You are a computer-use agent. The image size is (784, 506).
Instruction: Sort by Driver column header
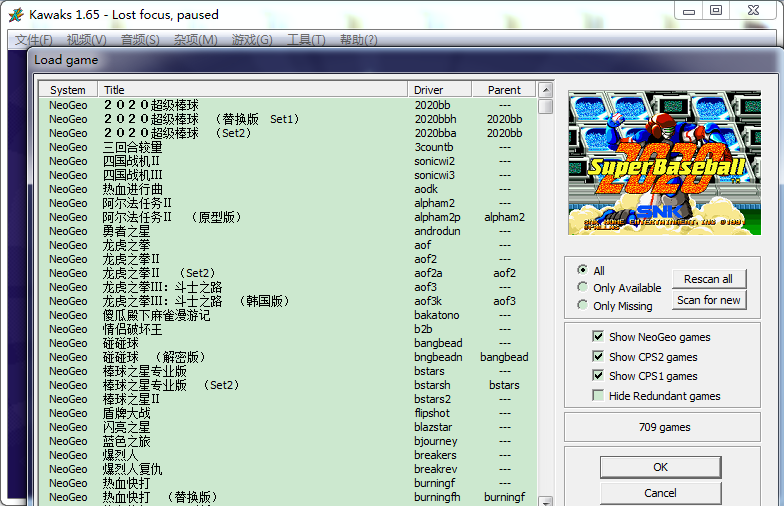point(439,90)
